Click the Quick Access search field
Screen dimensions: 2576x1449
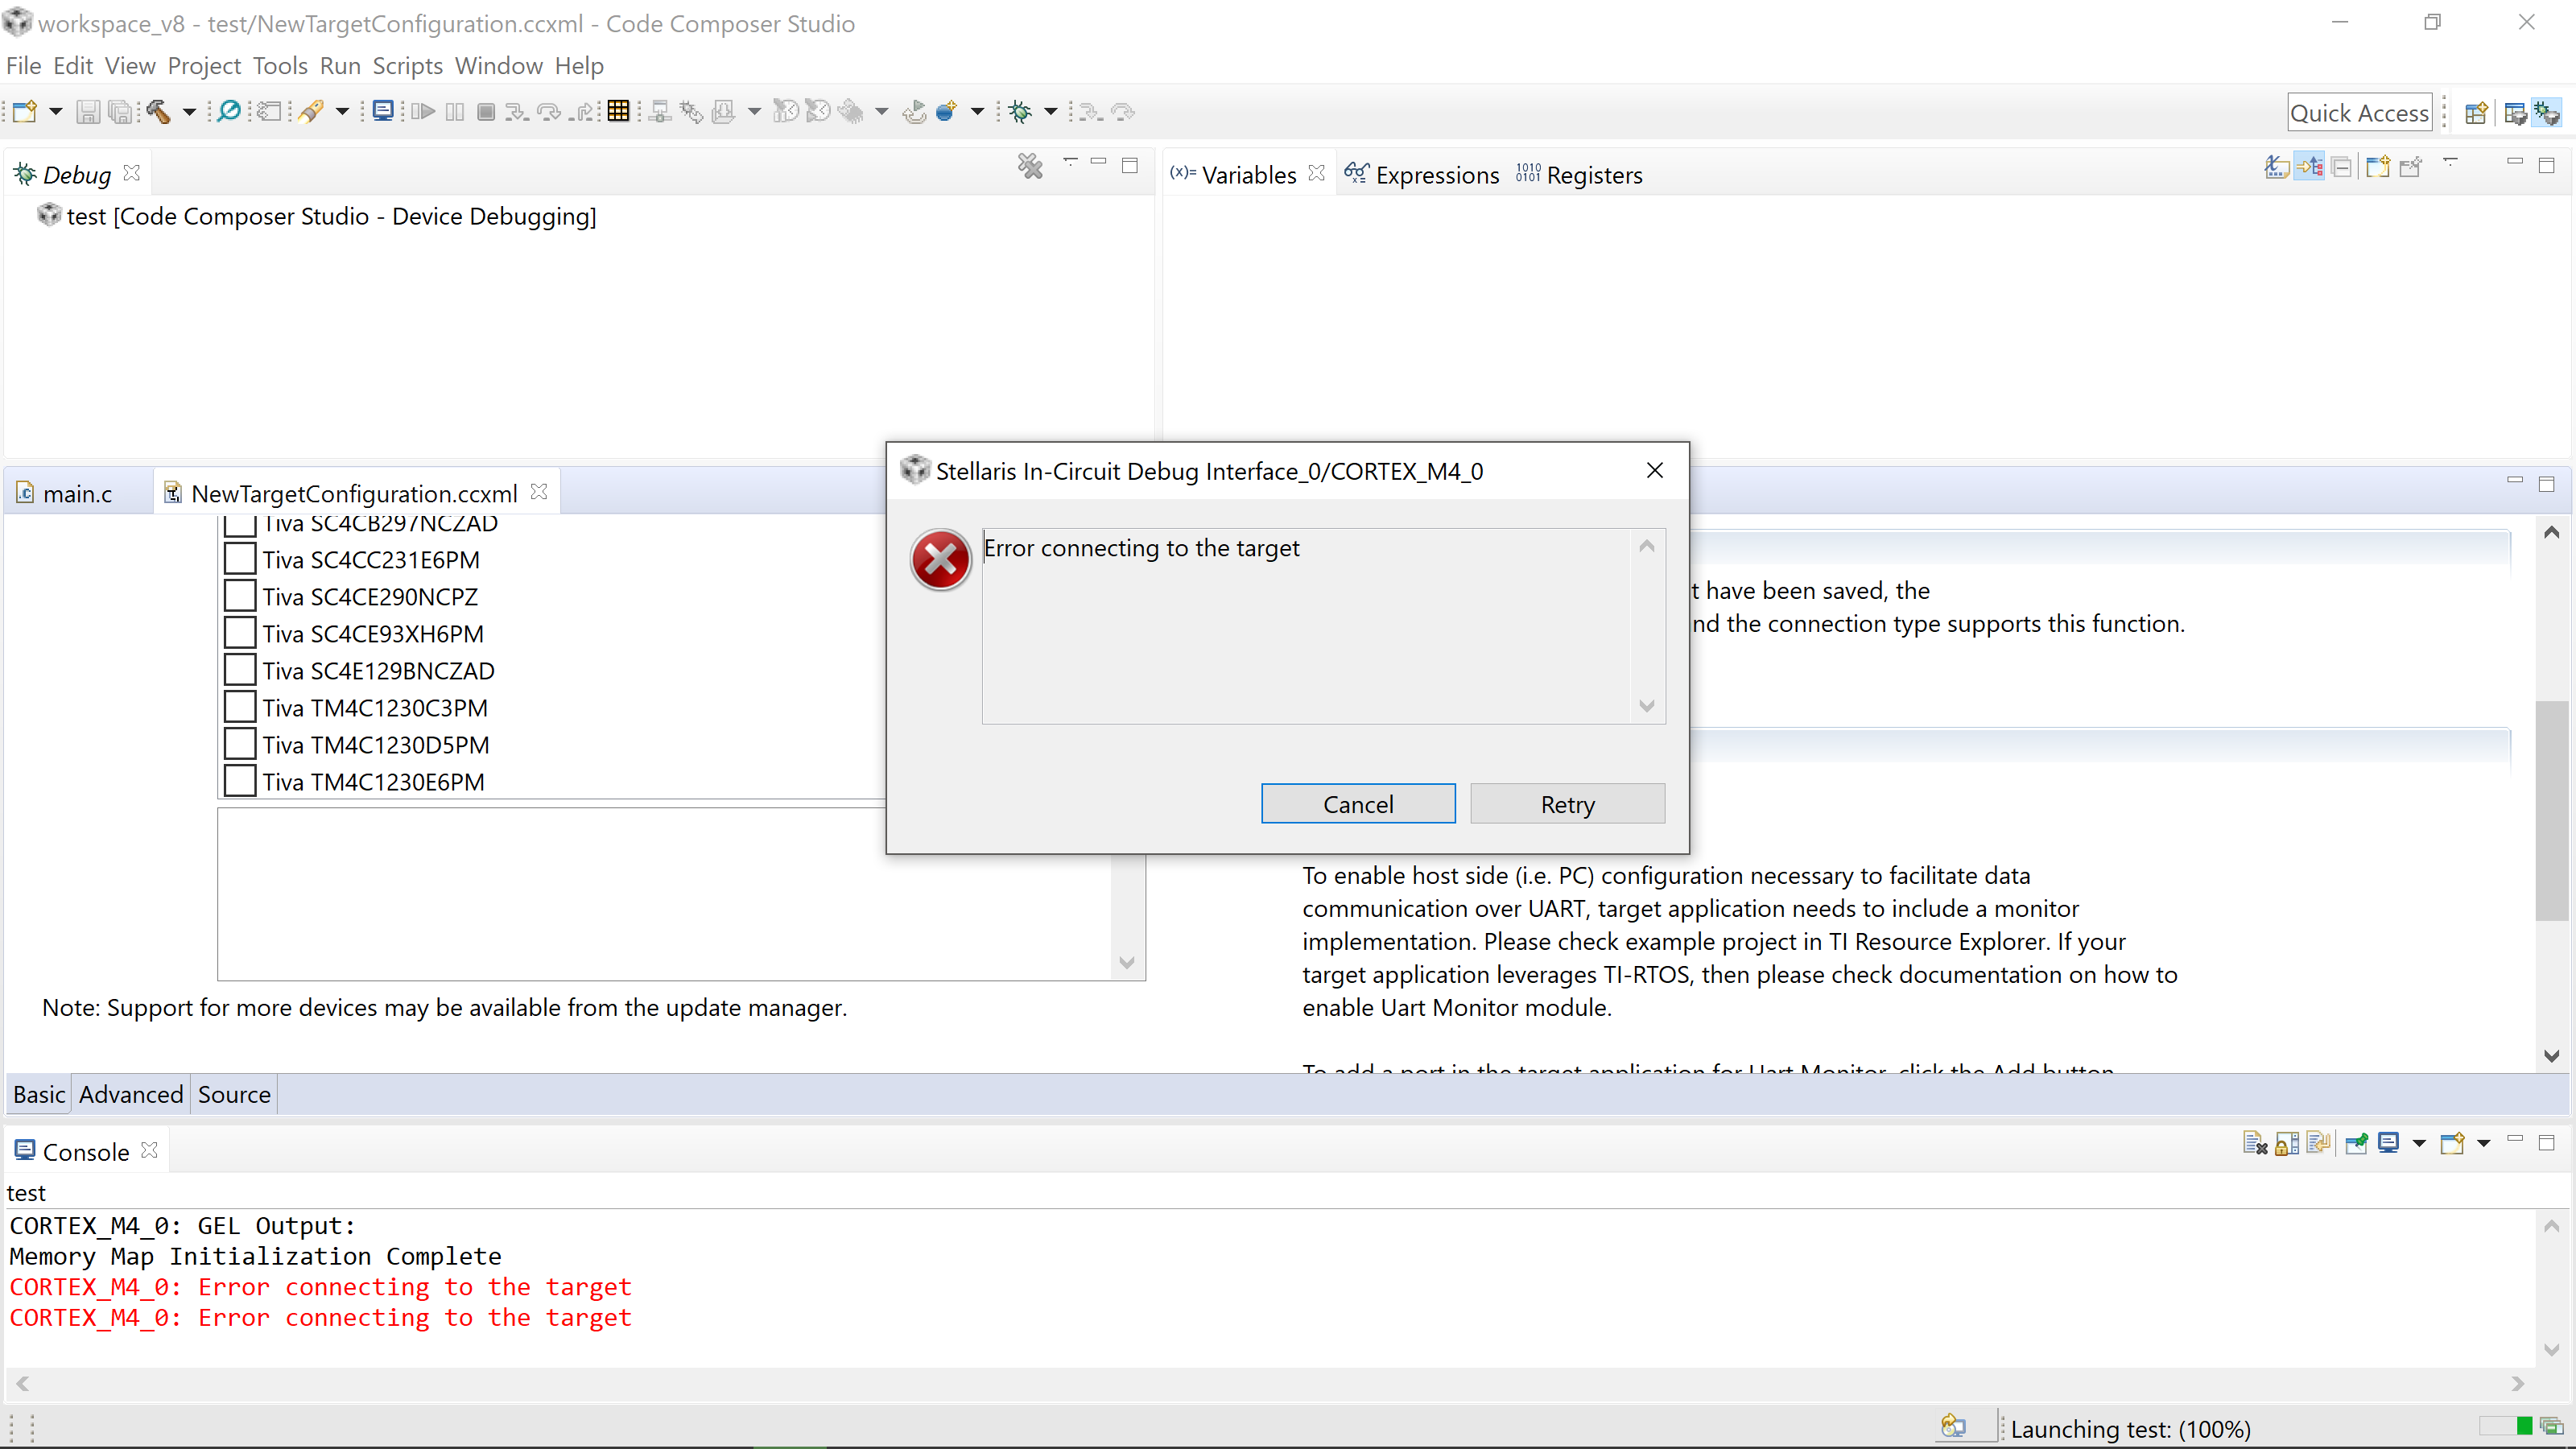coord(2359,113)
